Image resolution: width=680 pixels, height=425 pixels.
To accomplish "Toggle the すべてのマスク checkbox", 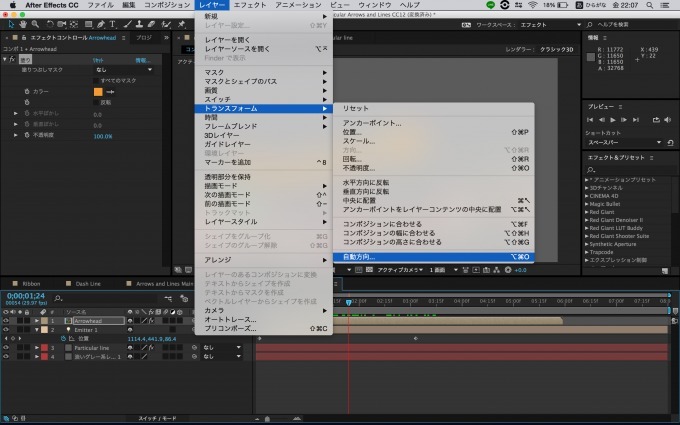I will (97, 79).
